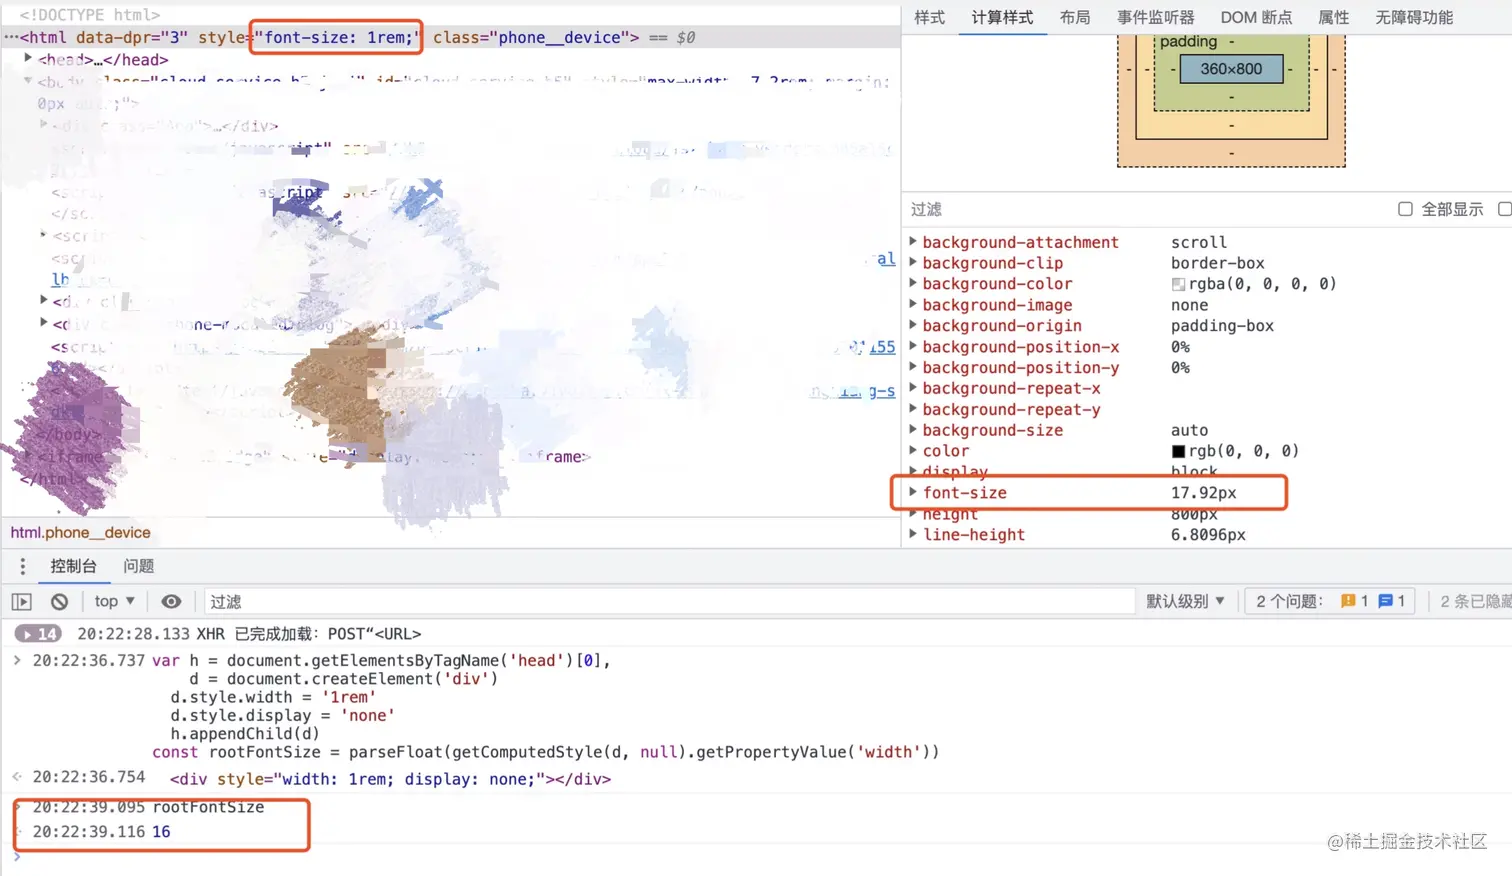Expand the background-attachment property
This screenshot has height=876, width=1512.
913,242
